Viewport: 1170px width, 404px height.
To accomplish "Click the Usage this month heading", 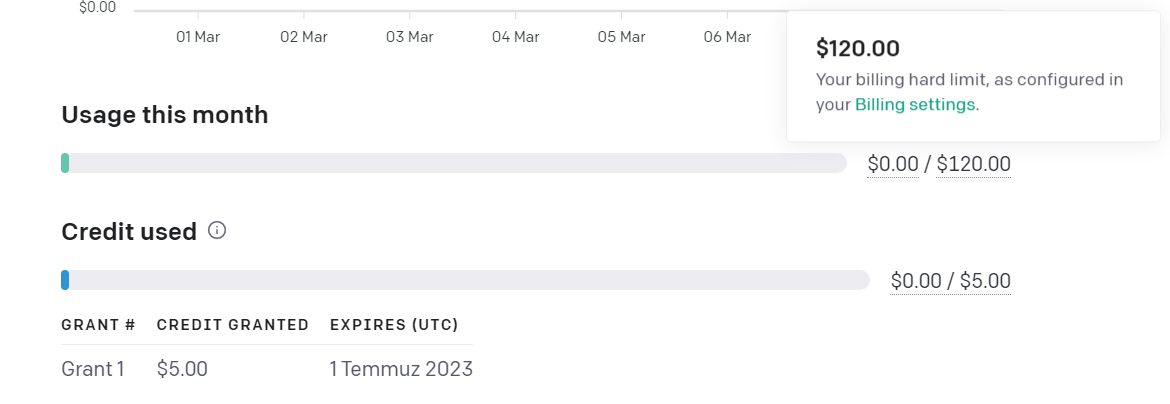I will 164,115.
